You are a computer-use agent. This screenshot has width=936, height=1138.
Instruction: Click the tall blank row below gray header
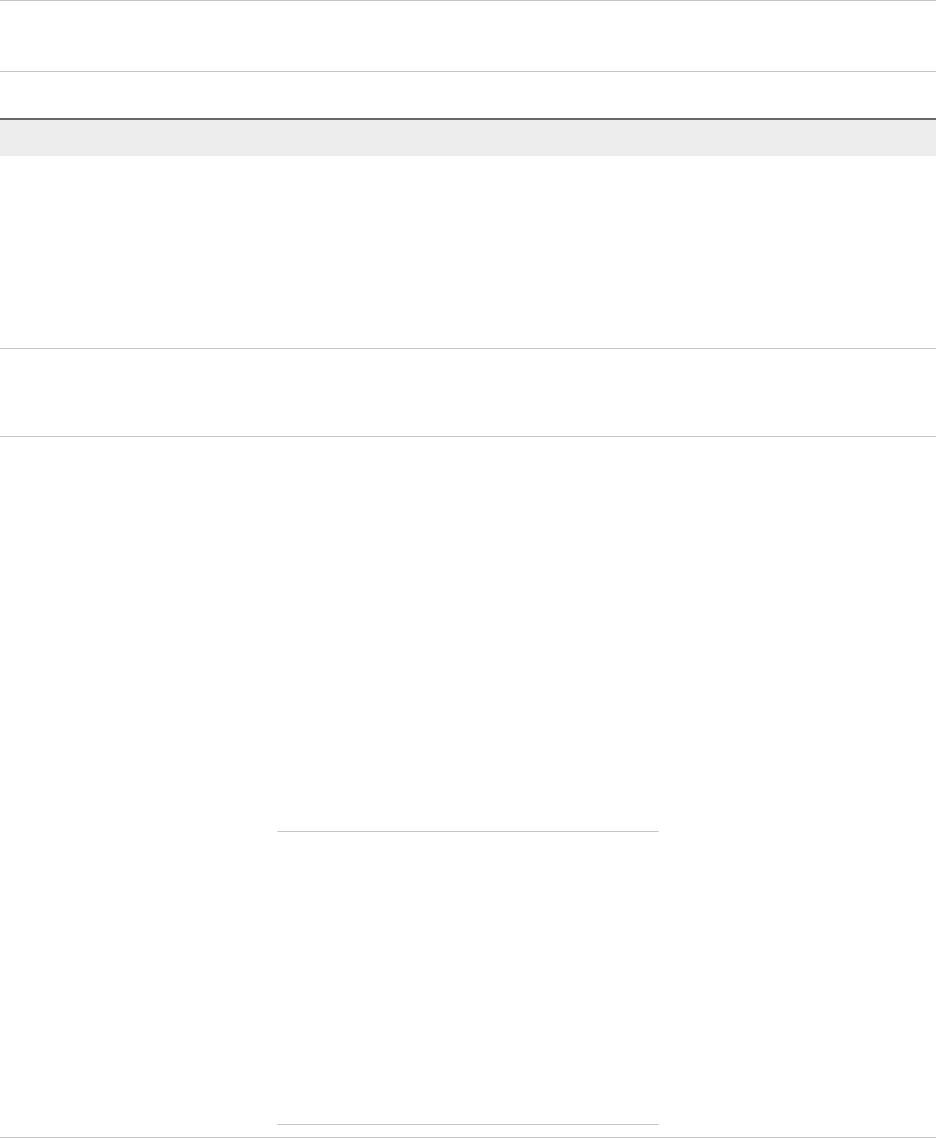click(468, 252)
